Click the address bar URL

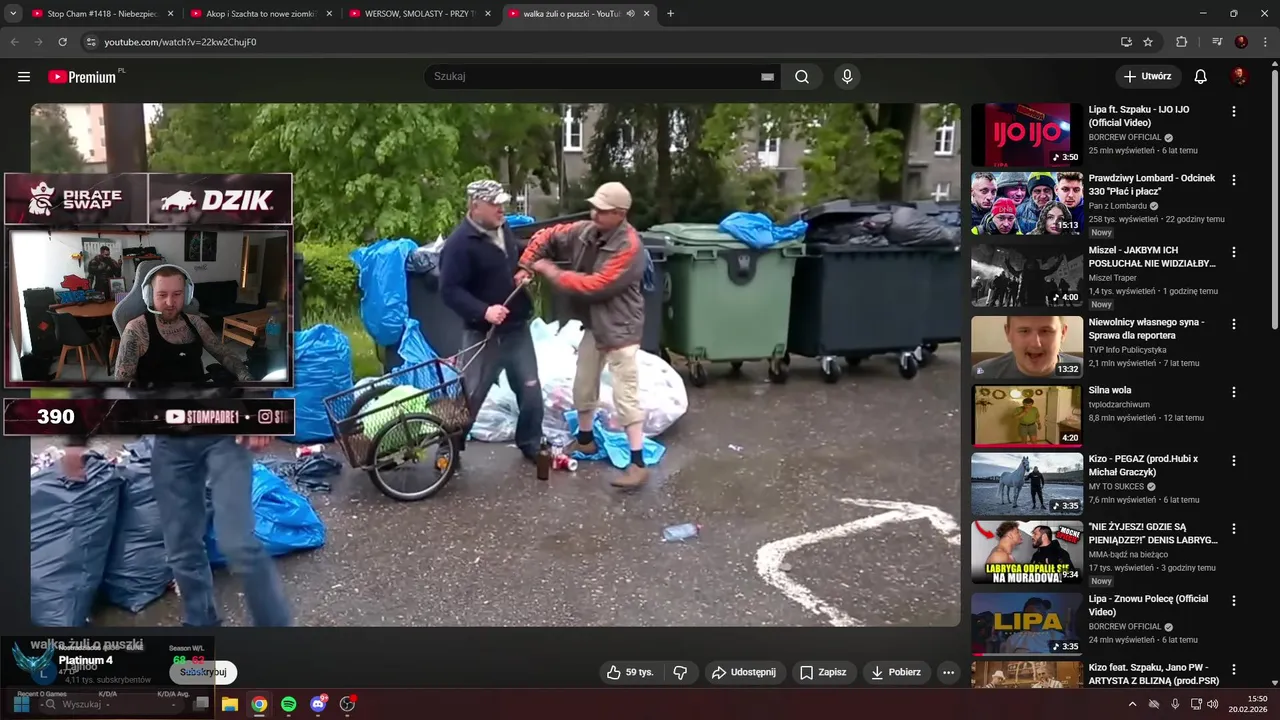[180, 42]
